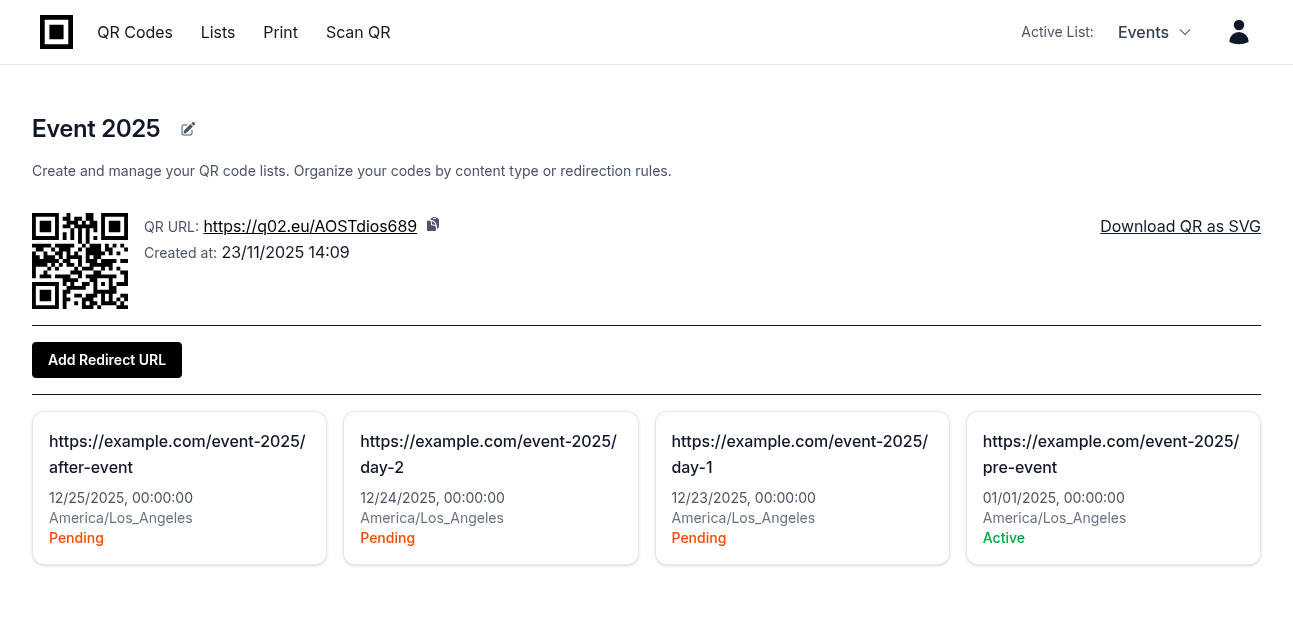Copy the QR URL to clipboard
Screen dimensions: 1293x639
click(x=433, y=225)
